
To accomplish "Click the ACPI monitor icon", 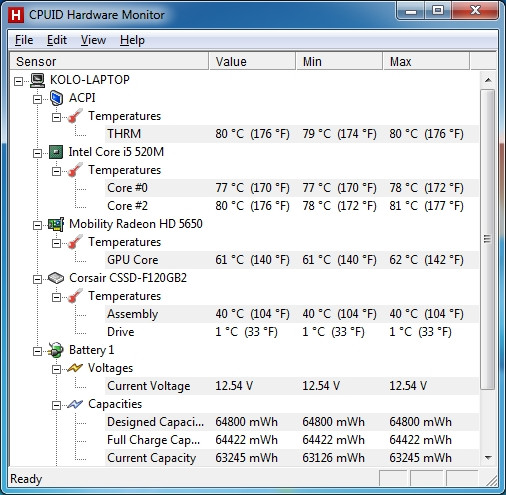I will click(x=56, y=98).
